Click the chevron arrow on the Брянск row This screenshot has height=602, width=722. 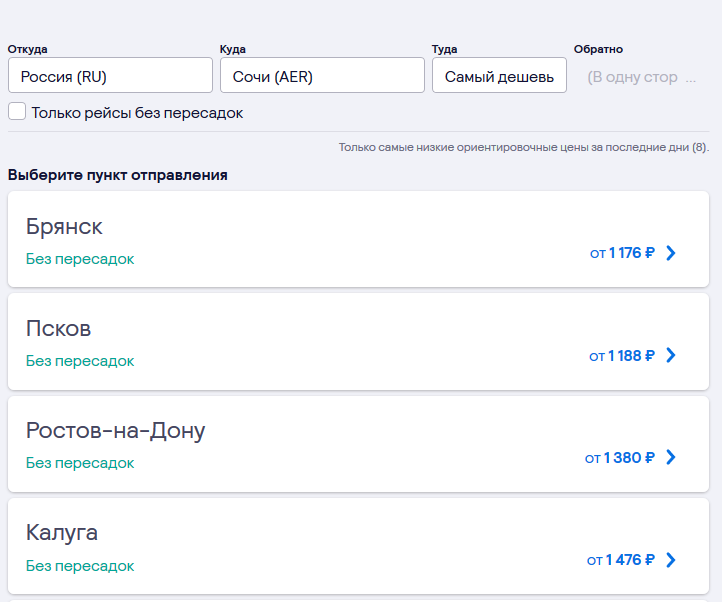[671, 253]
